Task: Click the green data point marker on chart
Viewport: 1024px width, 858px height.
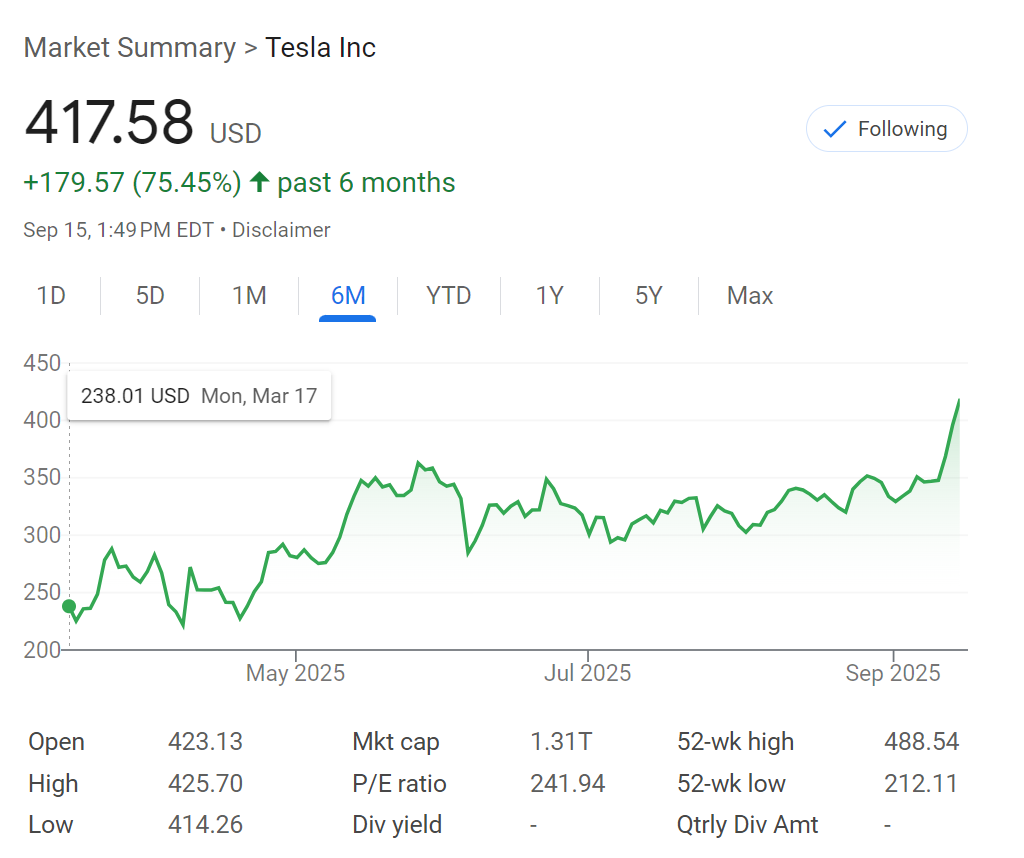Action: point(69,606)
